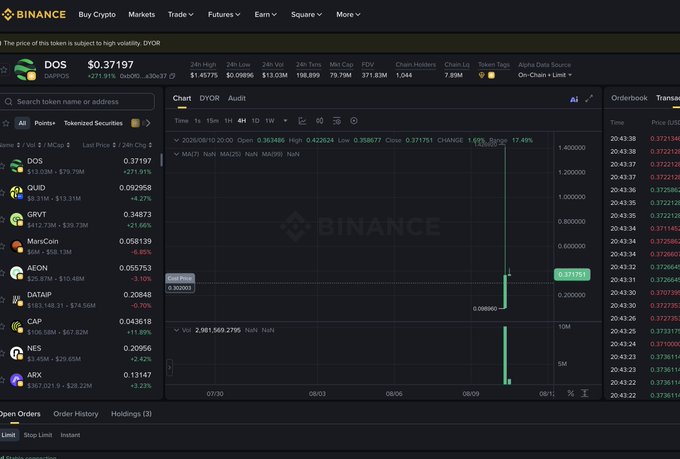The image size is (680, 459).
Task: Favorite the QUID token row
Action: coord(3,193)
